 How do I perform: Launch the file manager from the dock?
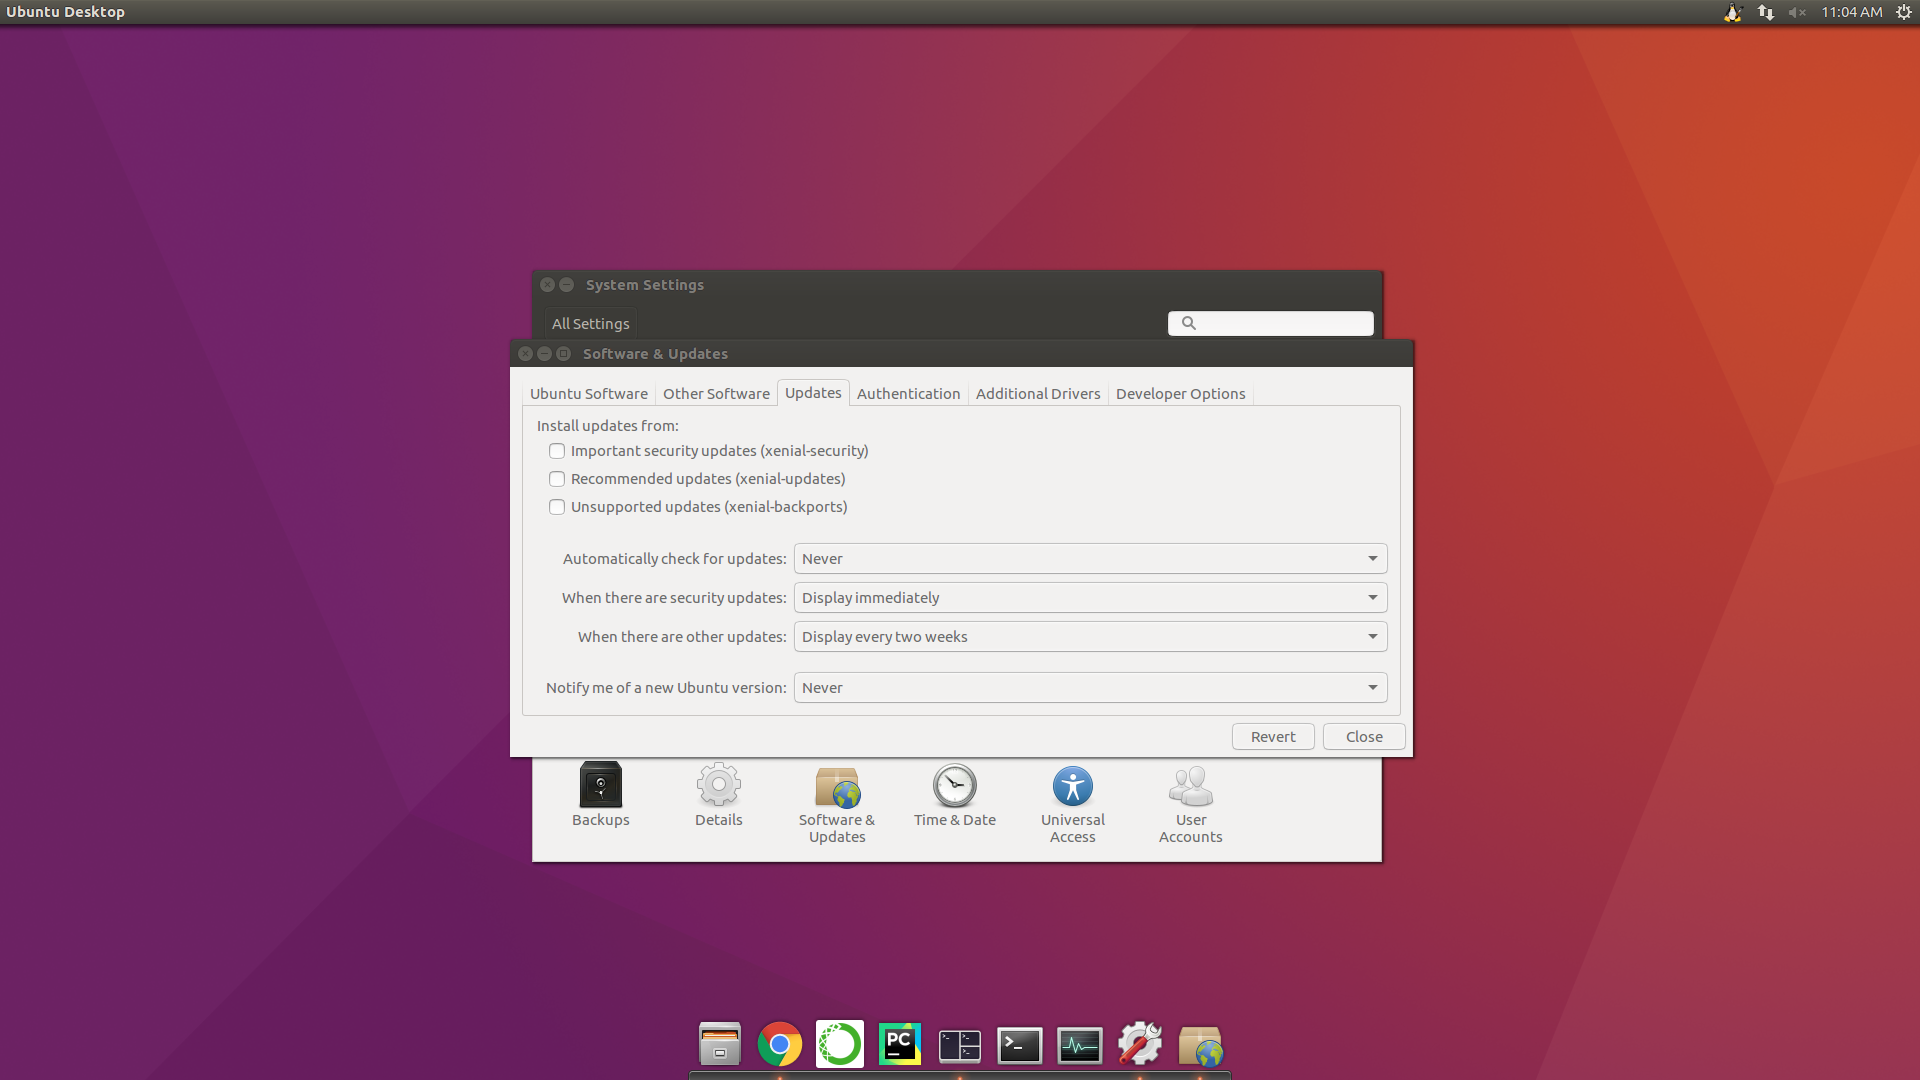tap(720, 1045)
